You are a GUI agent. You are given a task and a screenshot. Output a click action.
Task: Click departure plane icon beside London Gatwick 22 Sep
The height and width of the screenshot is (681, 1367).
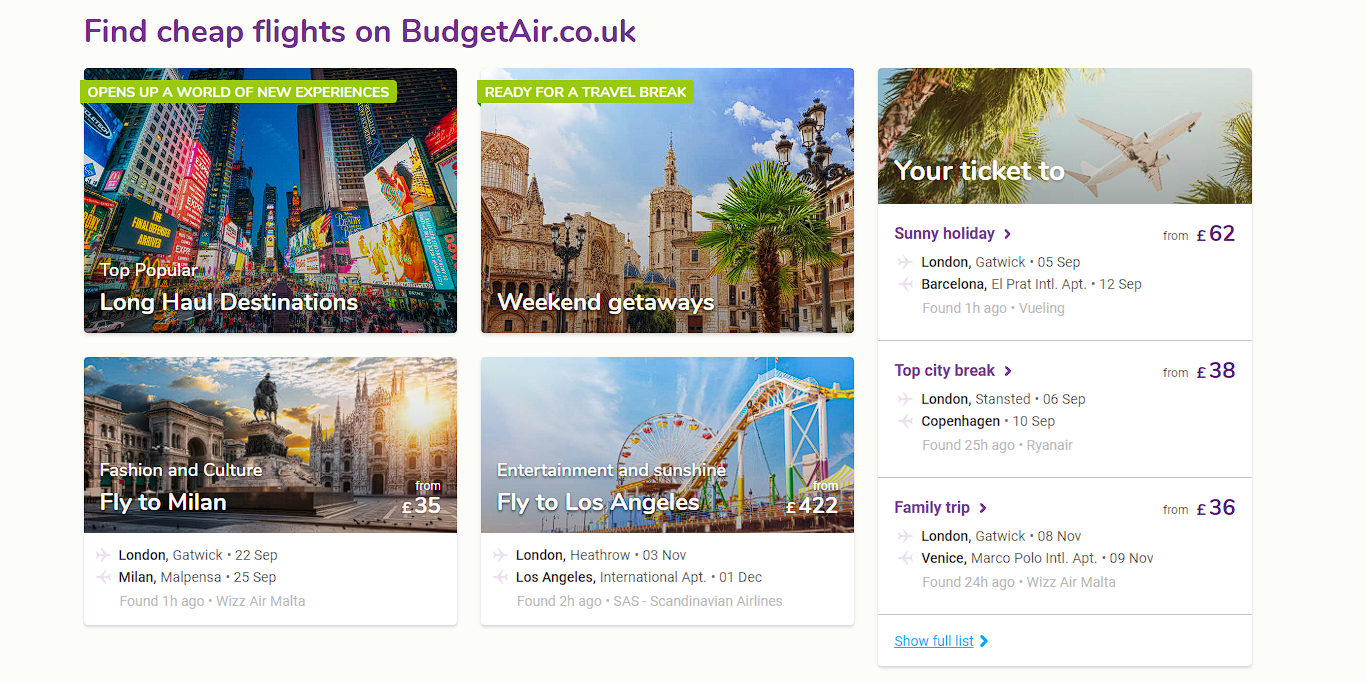point(104,555)
